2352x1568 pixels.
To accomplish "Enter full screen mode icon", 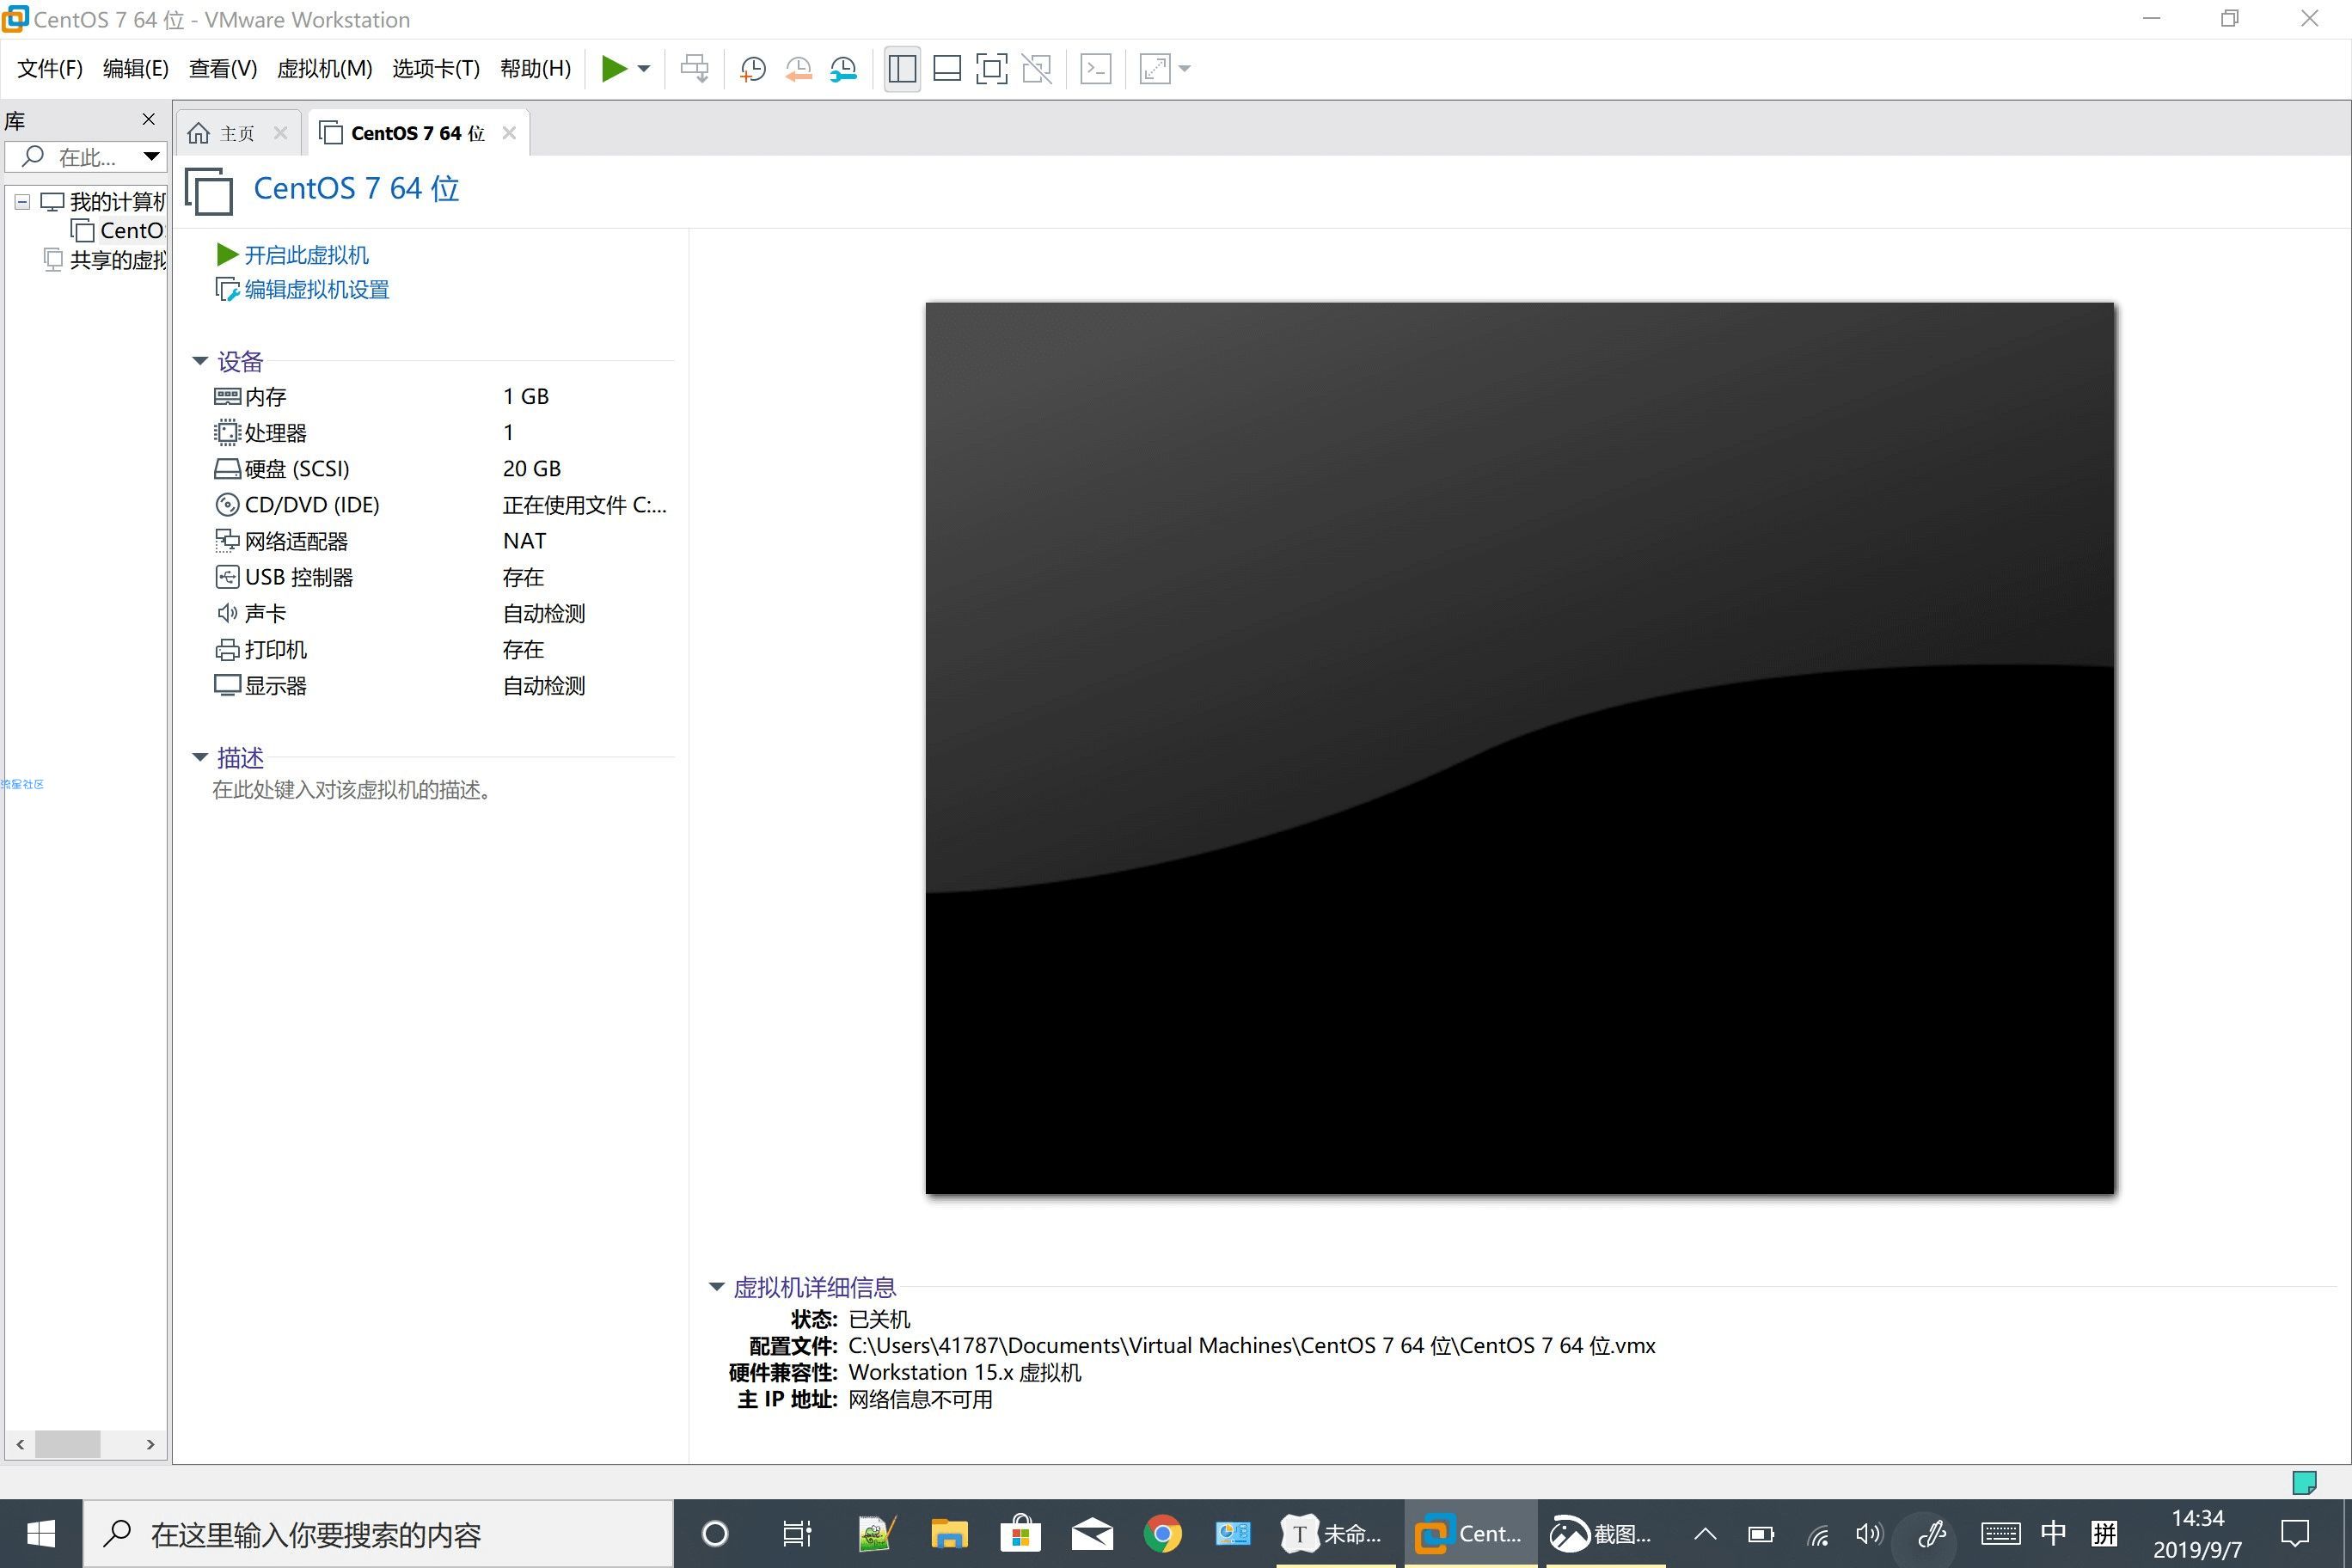I will point(991,69).
